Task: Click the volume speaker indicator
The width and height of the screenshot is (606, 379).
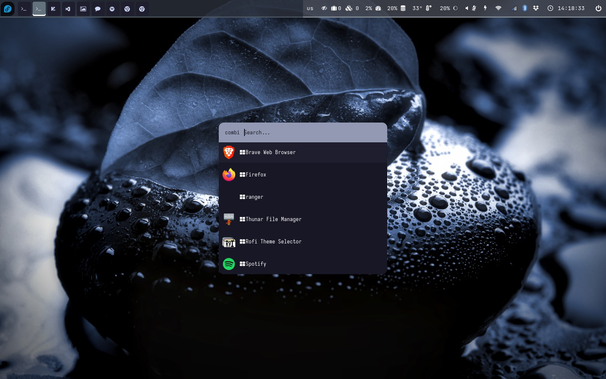Action: tap(466, 8)
